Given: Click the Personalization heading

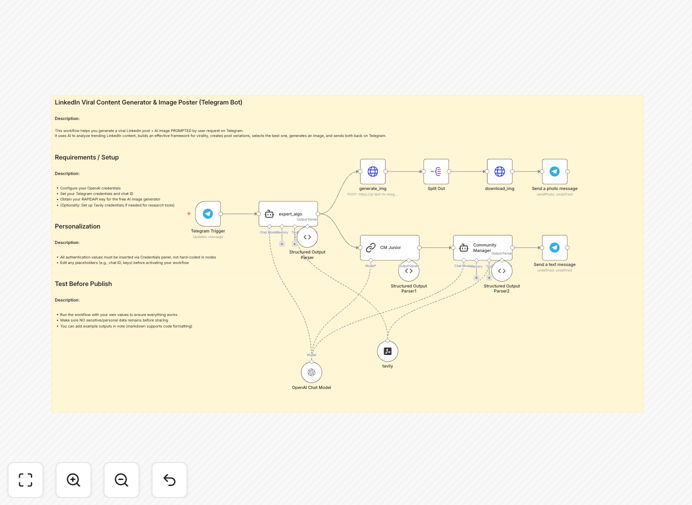Looking at the screenshot, I should [77, 226].
